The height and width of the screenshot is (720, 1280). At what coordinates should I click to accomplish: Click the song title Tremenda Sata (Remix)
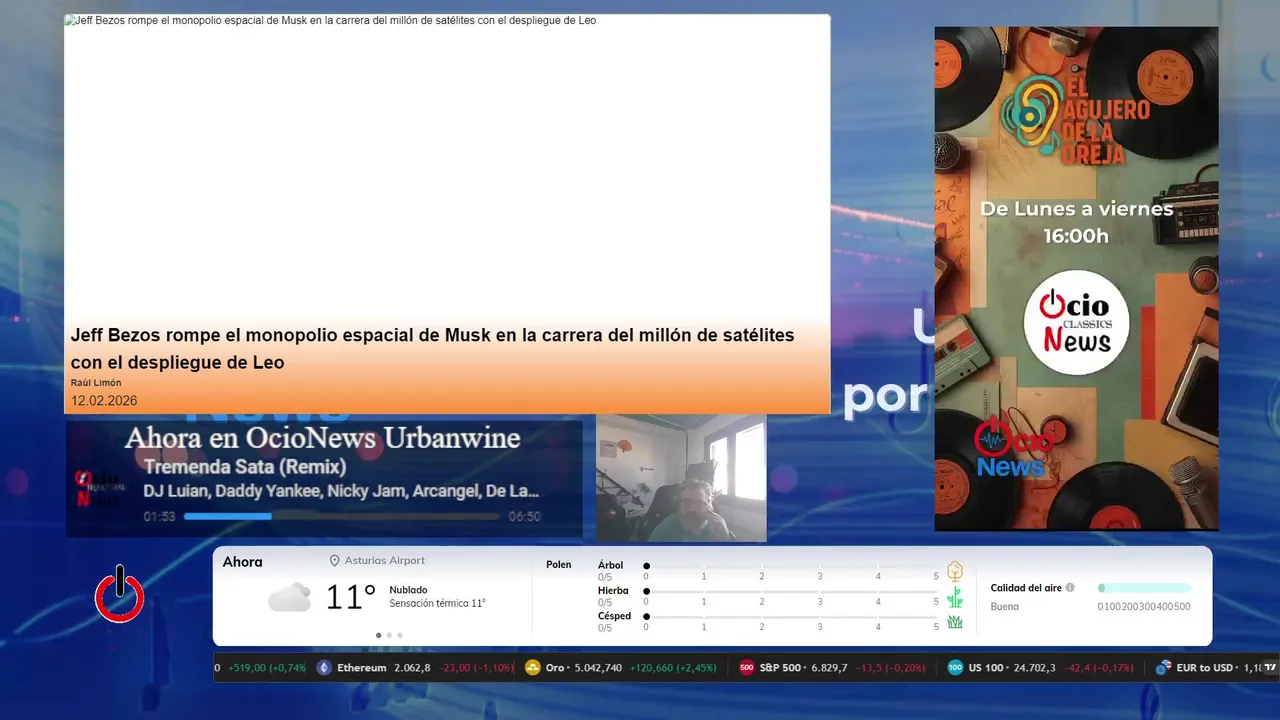(x=245, y=467)
